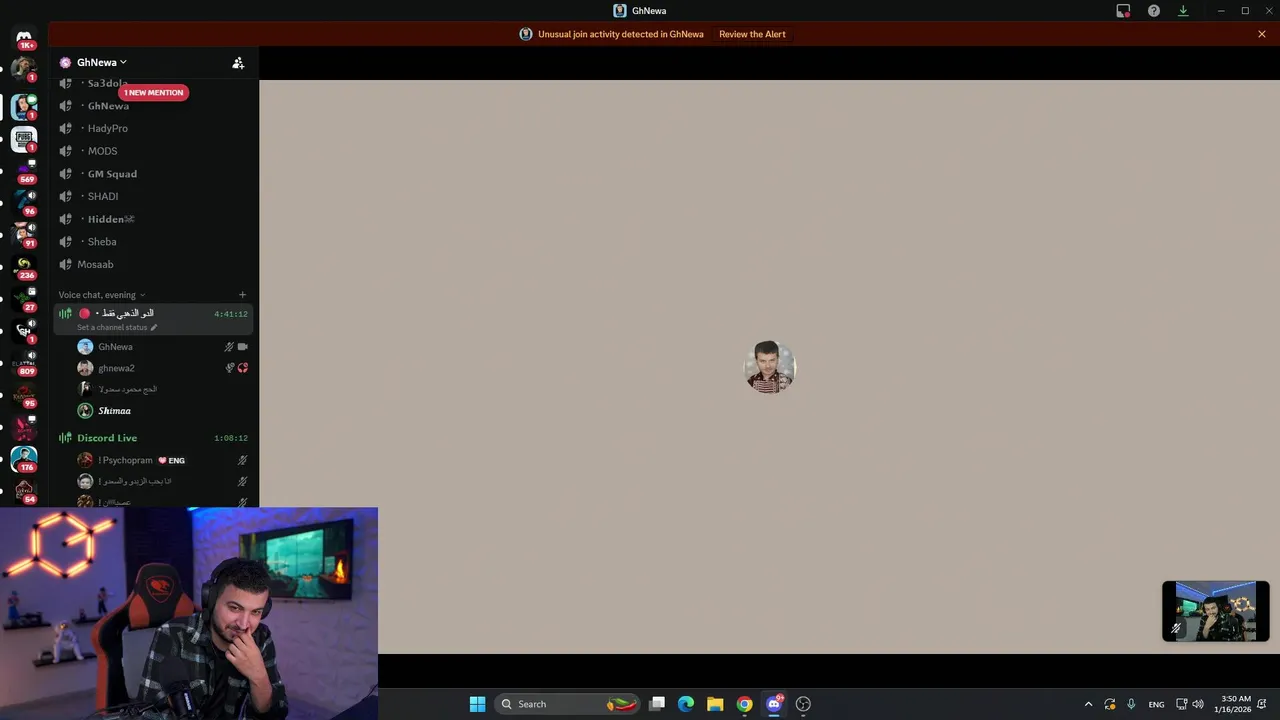This screenshot has height=720, width=1280.
Task: Open Task View from the taskbar
Action: [x=657, y=704]
